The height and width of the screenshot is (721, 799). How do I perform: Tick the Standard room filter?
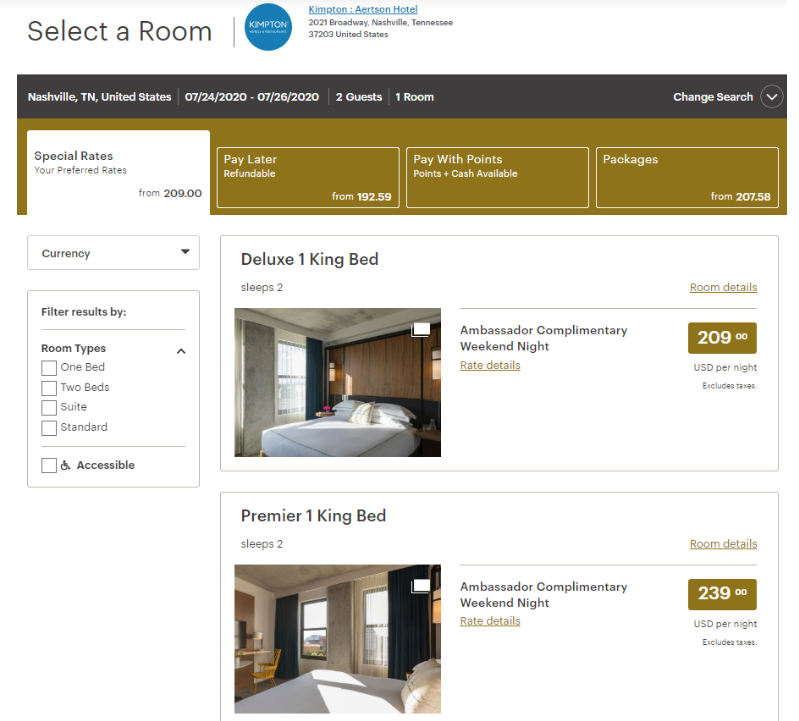pyautogui.click(x=49, y=428)
